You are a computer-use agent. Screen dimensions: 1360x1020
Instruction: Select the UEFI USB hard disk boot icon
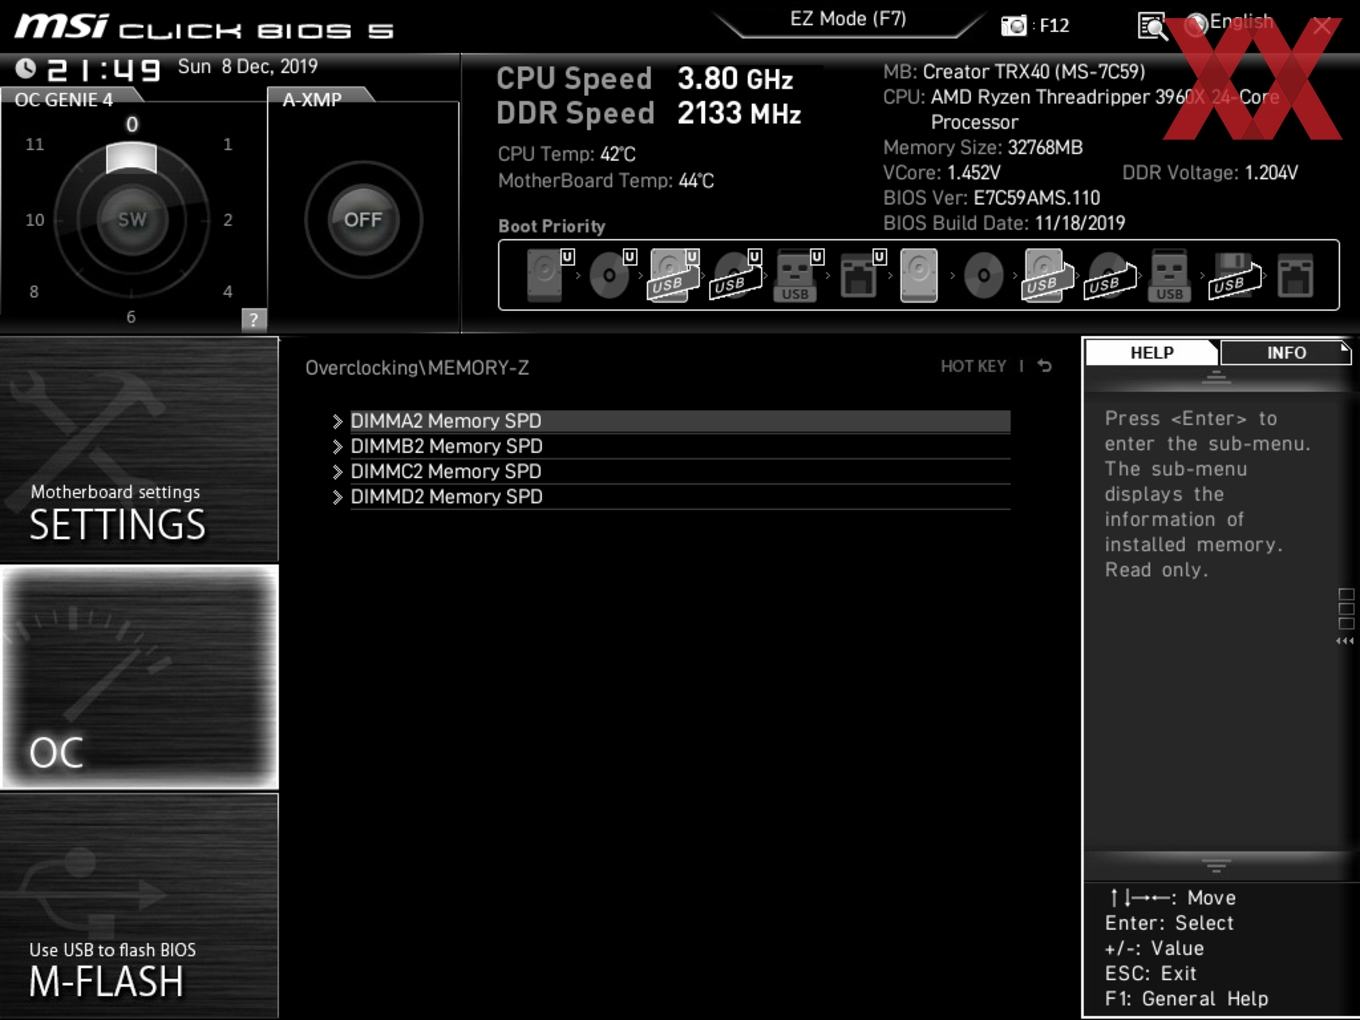[674, 275]
